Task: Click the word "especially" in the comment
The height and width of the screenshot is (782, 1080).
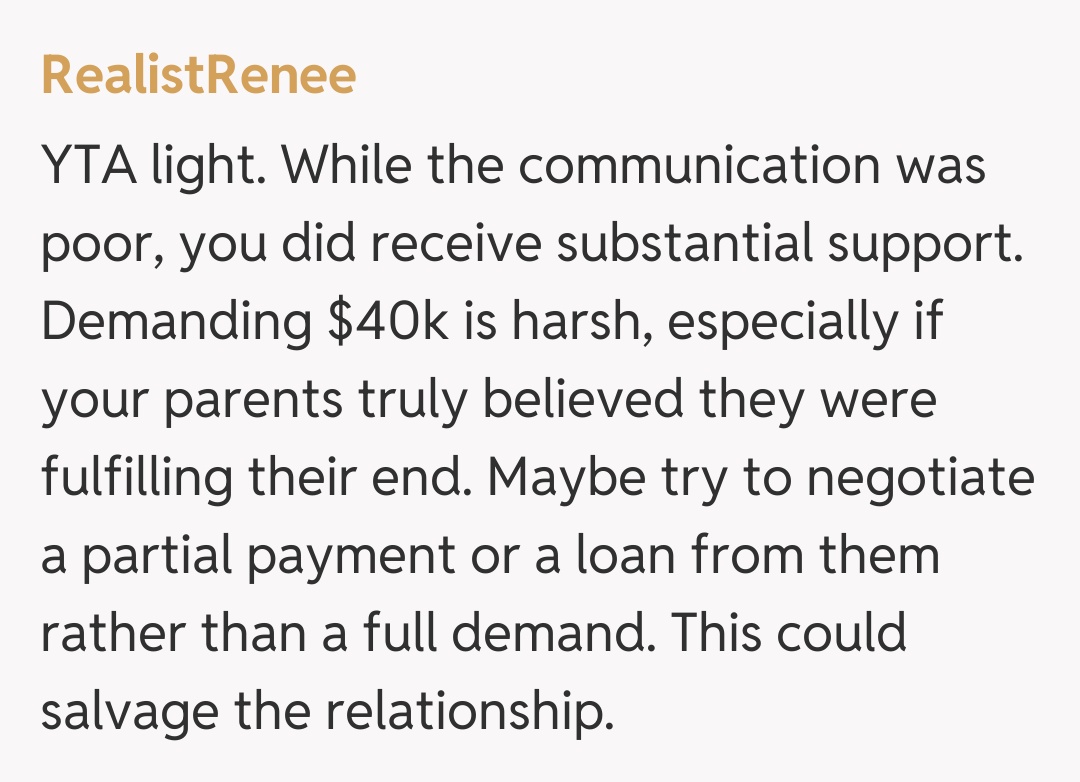Action: [x=782, y=323]
